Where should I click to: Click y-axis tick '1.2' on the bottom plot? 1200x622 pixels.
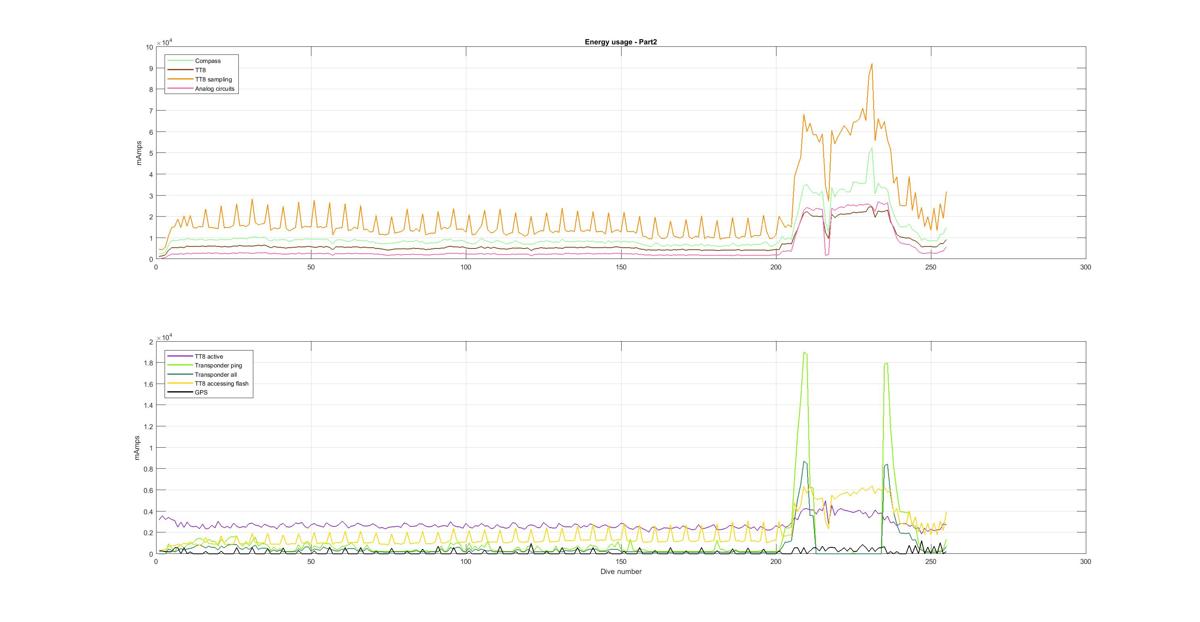pos(148,427)
